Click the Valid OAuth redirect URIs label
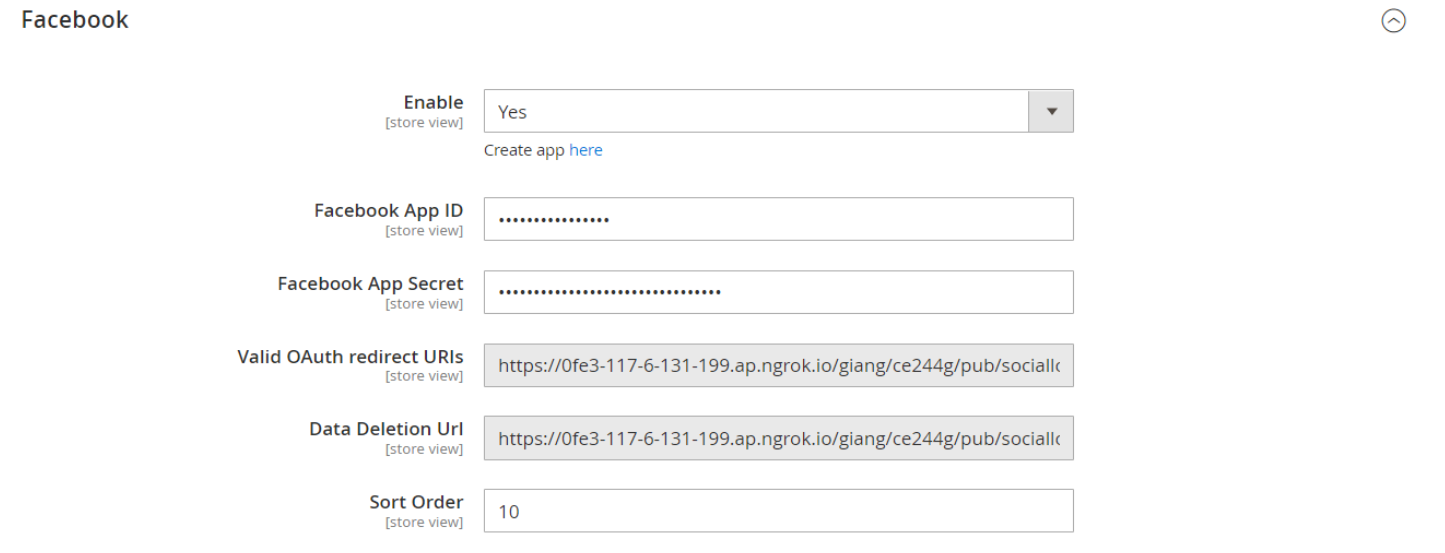This screenshot has width=1445, height=553. click(350, 357)
